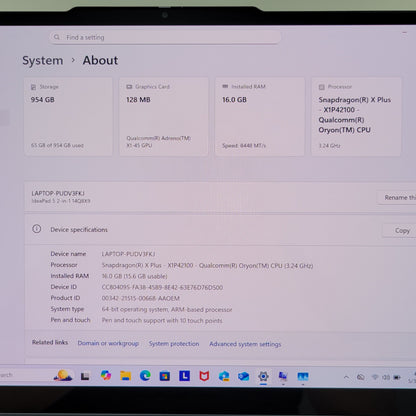416x416 pixels.
Task: Open the System protection link
Action: [x=174, y=344]
